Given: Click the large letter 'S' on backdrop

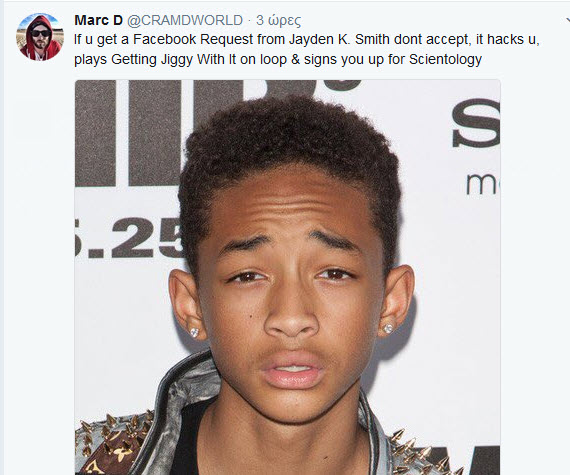Looking at the screenshot, I should click(476, 123).
